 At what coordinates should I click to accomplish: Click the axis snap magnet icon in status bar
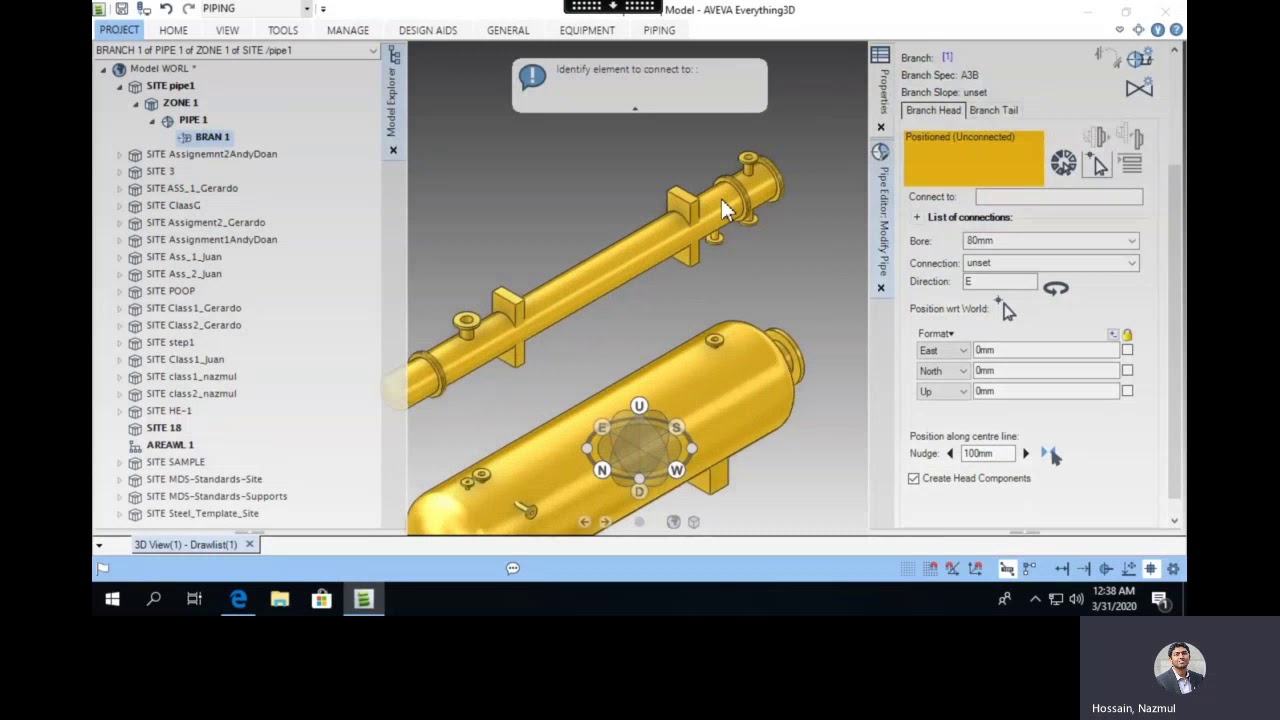pos(975,569)
